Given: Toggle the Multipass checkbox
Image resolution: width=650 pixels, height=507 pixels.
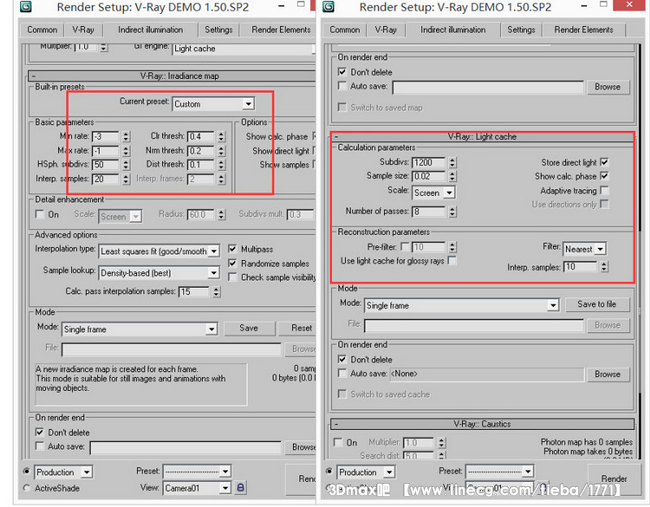Looking at the screenshot, I should pyautogui.click(x=233, y=249).
